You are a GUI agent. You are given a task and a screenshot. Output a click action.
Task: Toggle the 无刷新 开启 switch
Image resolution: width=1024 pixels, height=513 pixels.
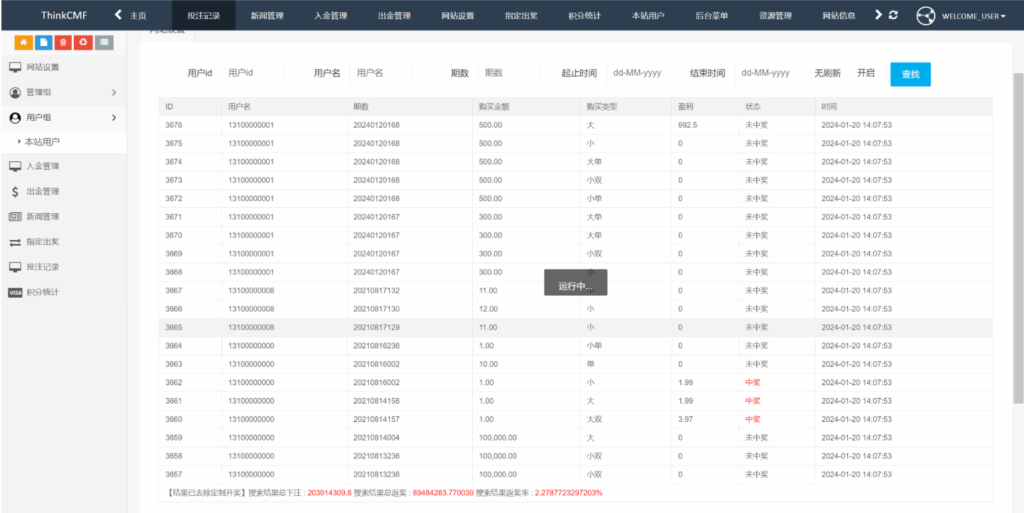[x=866, y=73]
